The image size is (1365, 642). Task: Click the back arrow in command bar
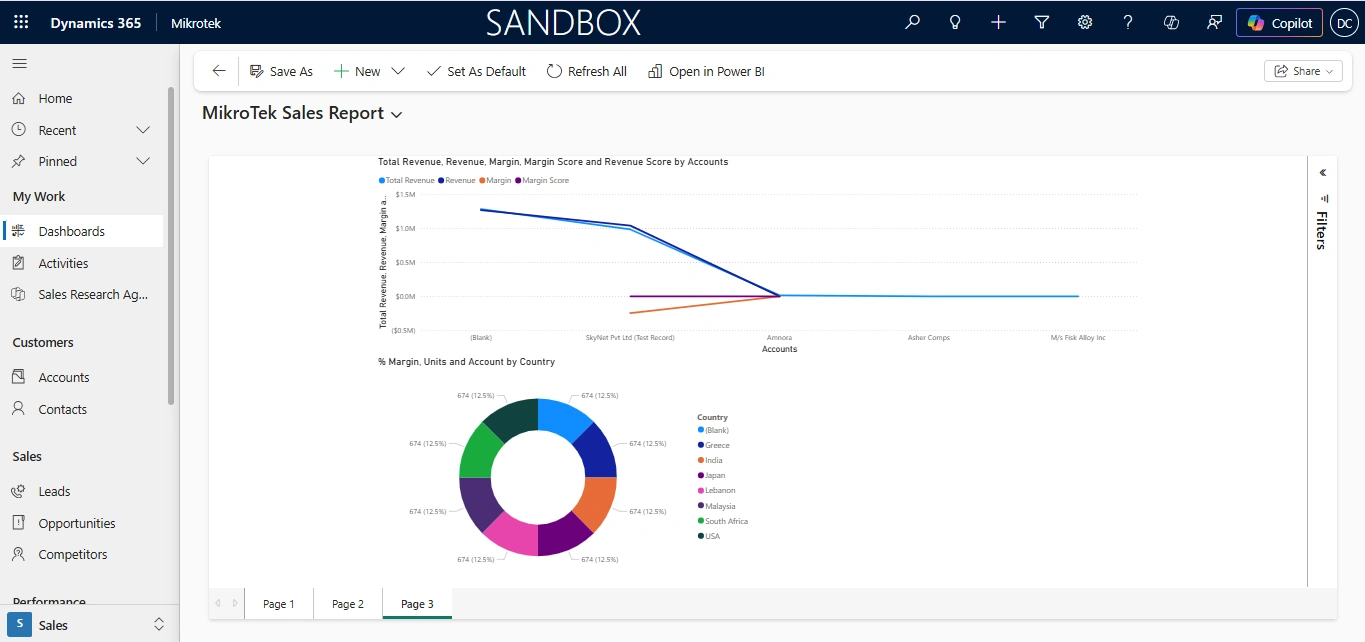[219, 71]
